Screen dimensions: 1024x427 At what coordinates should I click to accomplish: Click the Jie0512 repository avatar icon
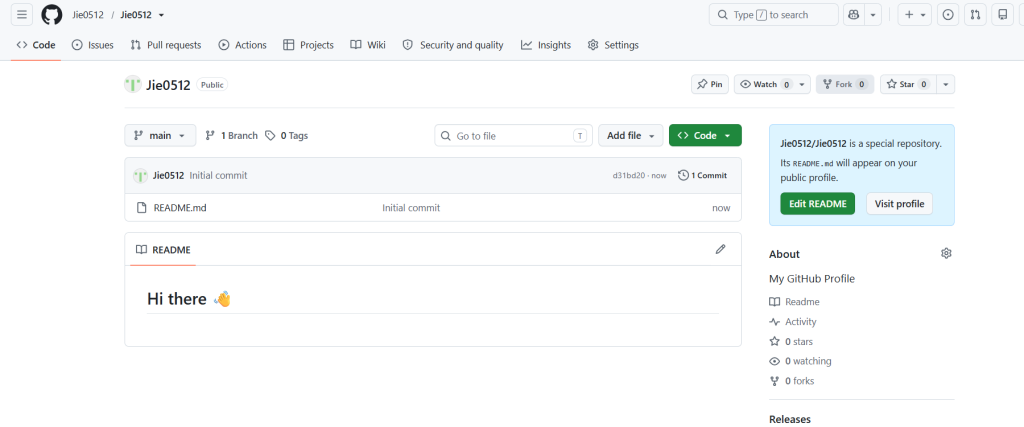[x=133, y=84]
